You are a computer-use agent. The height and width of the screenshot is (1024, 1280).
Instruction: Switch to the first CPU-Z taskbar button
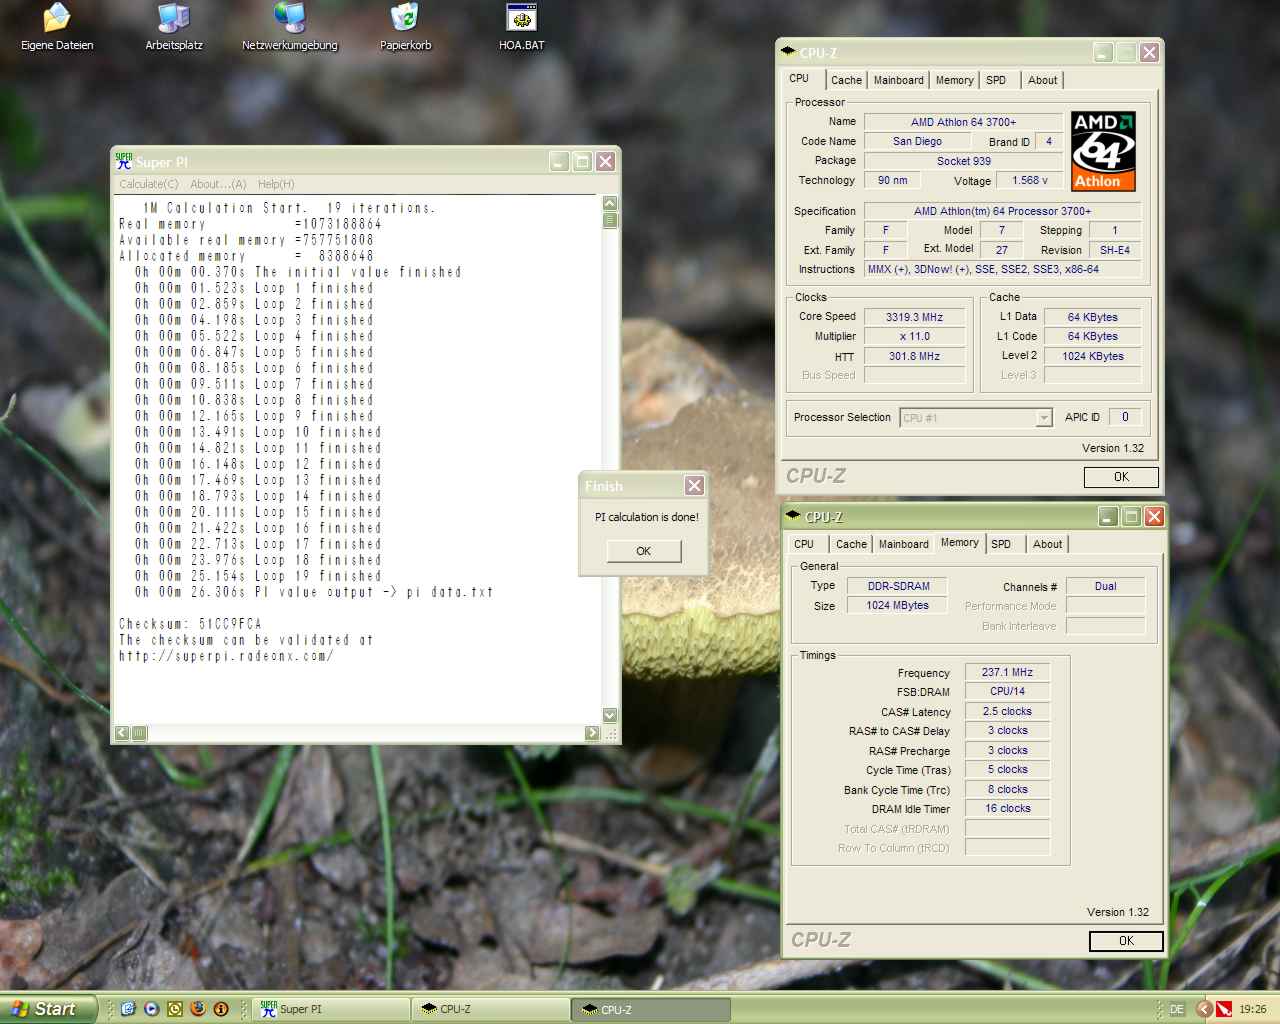(490, 1009)
